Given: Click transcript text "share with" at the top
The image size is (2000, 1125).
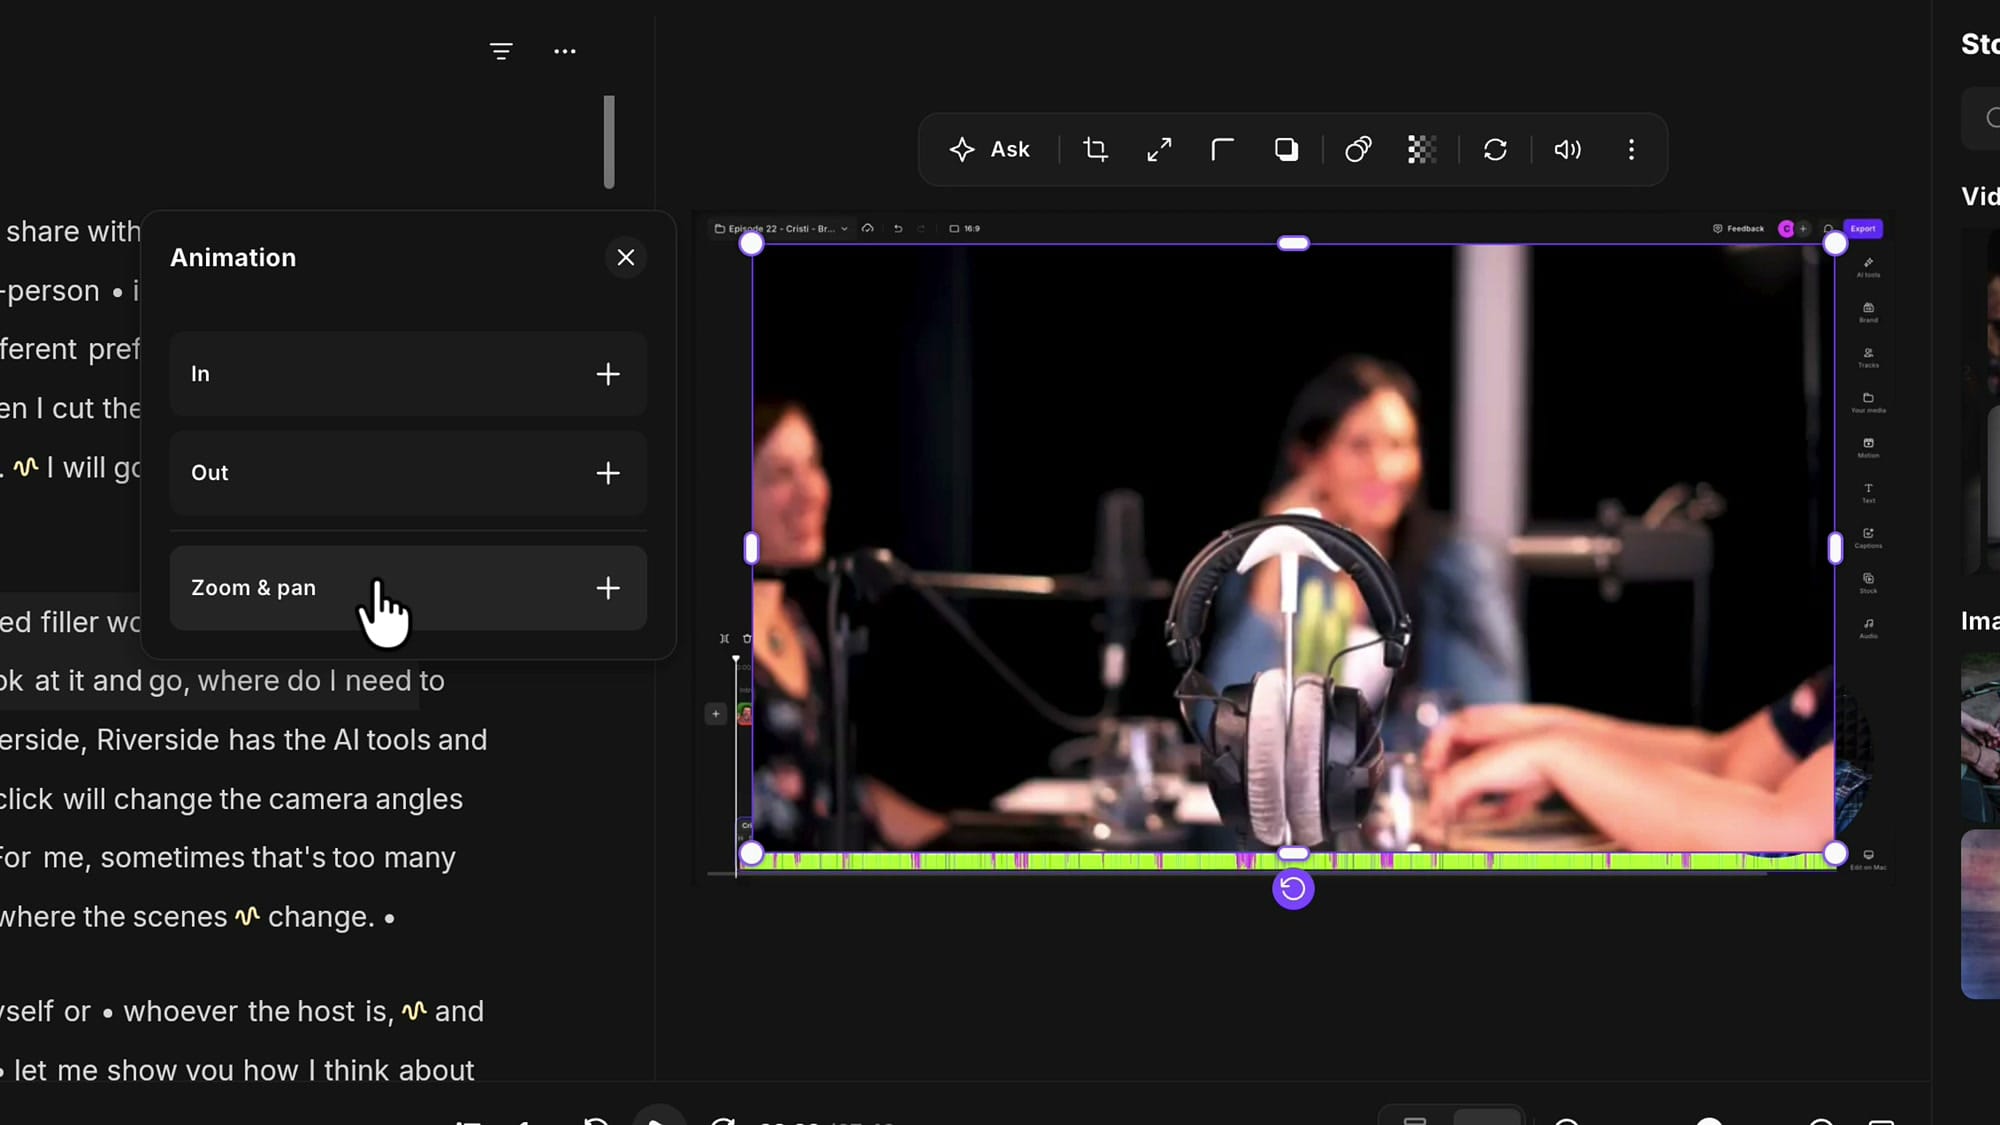Looking at the screenshot, I should pos(73,232).
